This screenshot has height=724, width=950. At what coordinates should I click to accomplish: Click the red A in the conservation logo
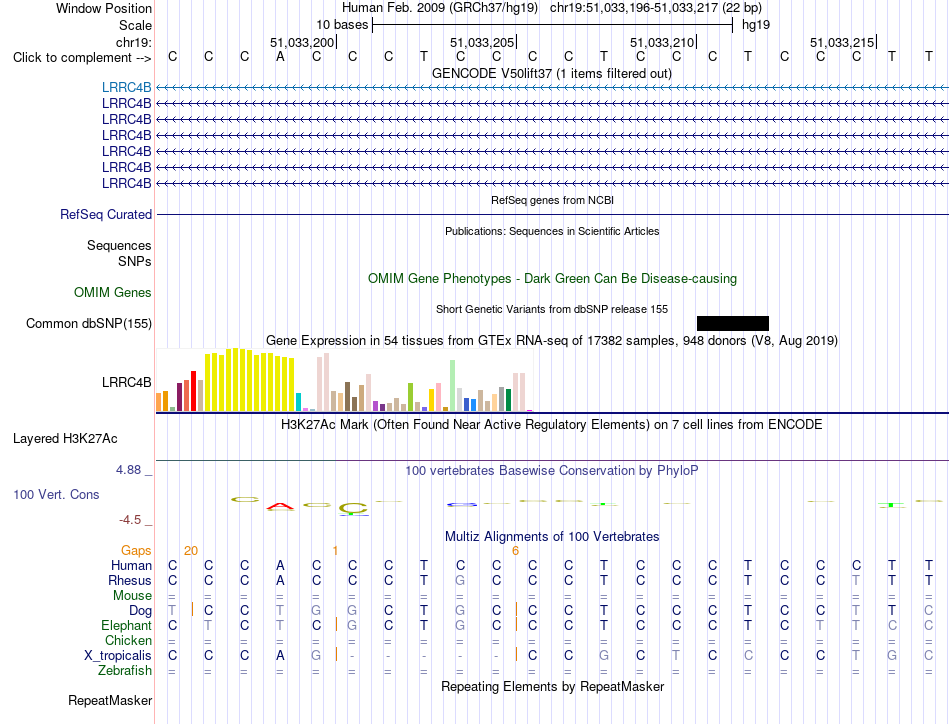[x=280, y=506]
